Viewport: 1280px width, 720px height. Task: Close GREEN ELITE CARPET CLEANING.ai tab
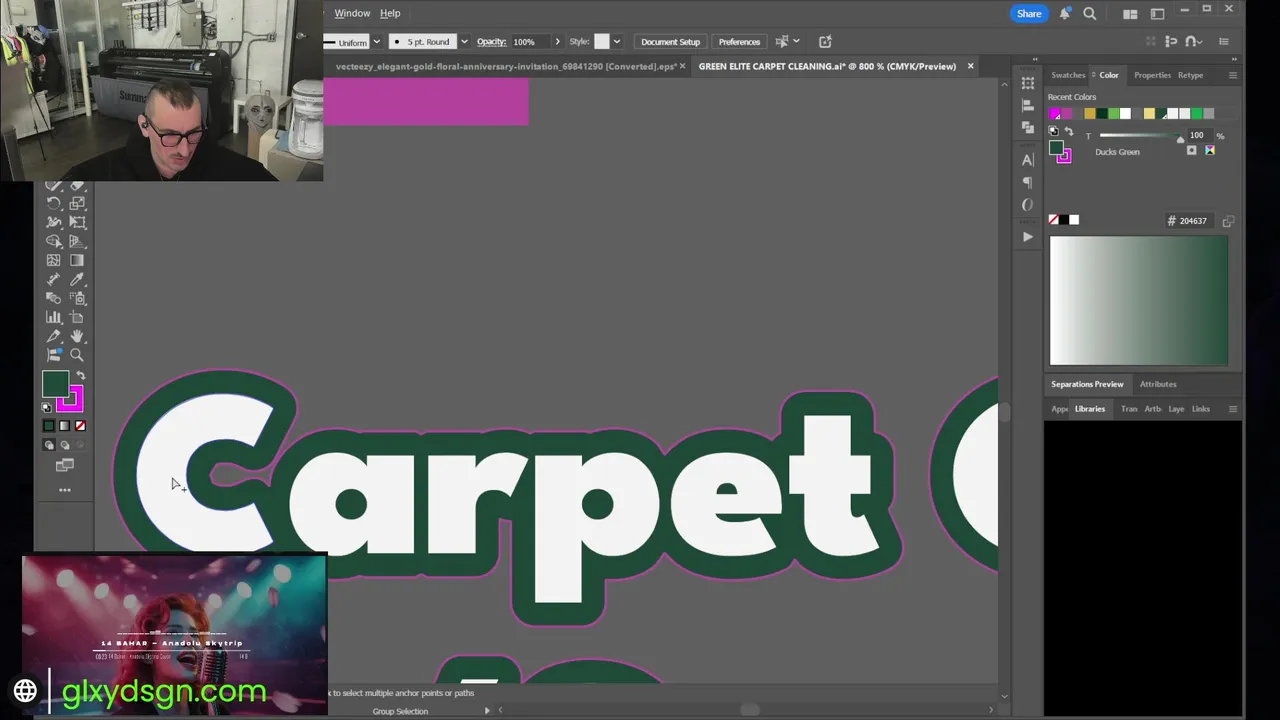click(970, 66)
